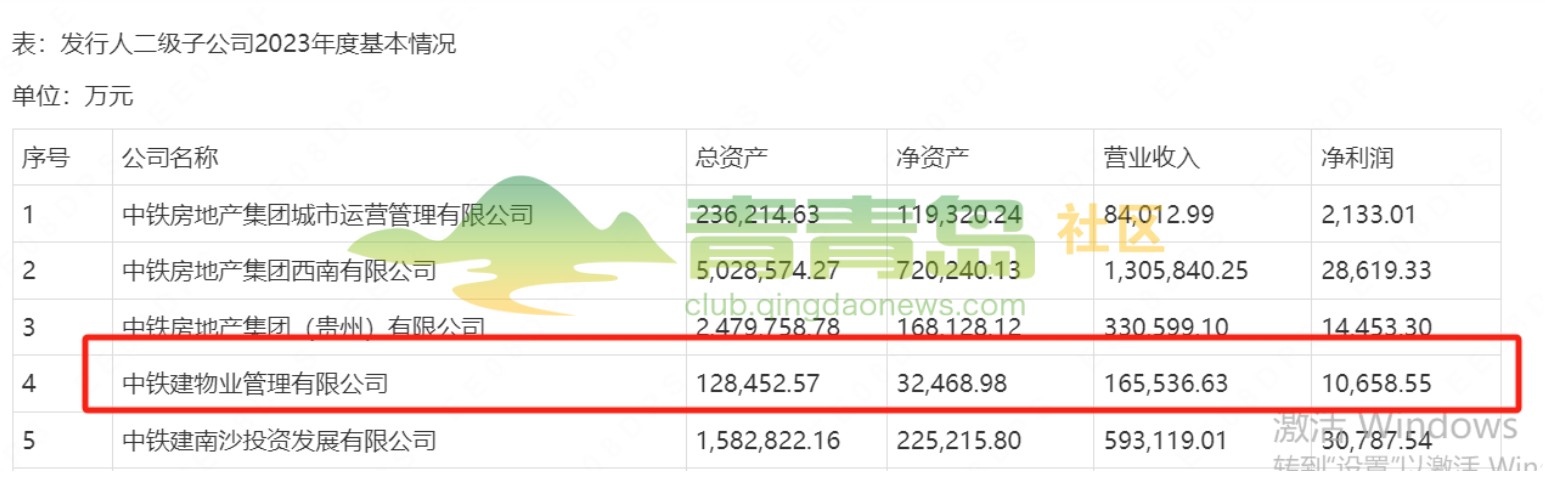Viewport: 1545px width, 489px height.
Task: Click net profit value 30,787.54
Action: [1376, 439]
